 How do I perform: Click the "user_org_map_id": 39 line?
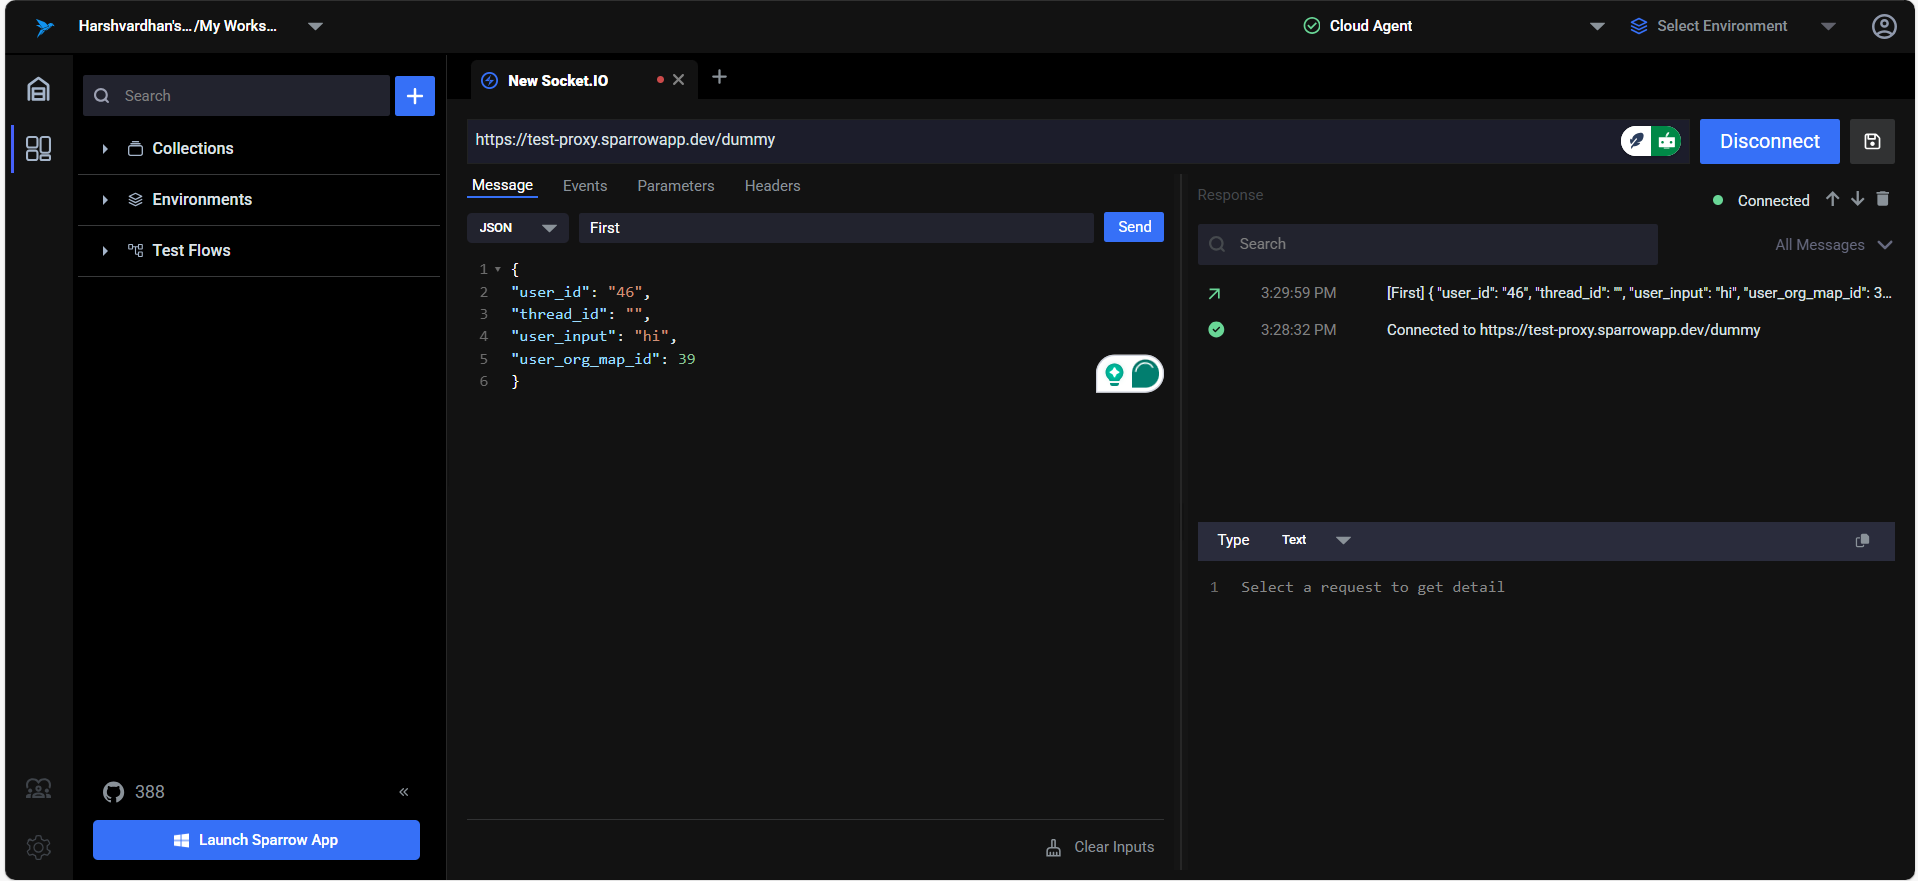603,359
